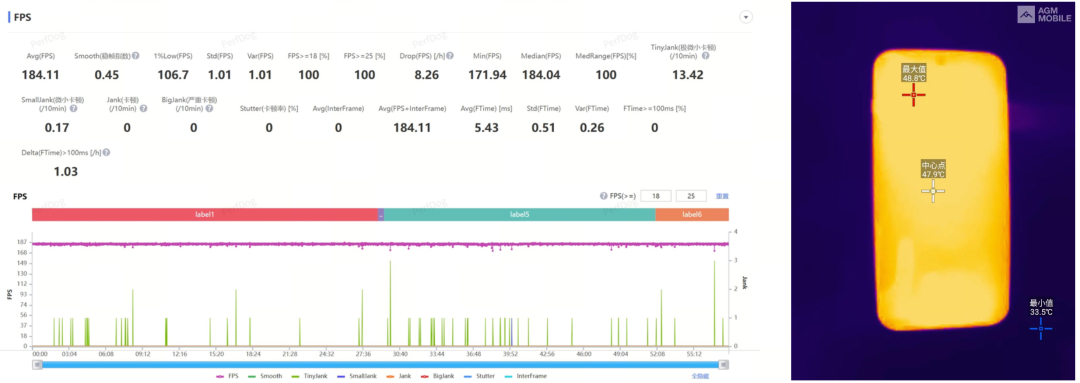Click the Median(FPS) value 184.04

(x=541, y=74)
